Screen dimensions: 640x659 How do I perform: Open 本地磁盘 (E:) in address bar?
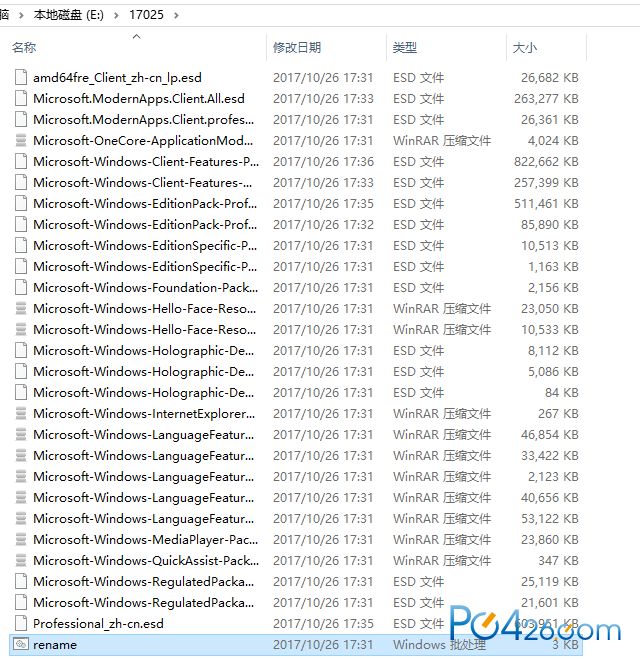click(68, 15)
